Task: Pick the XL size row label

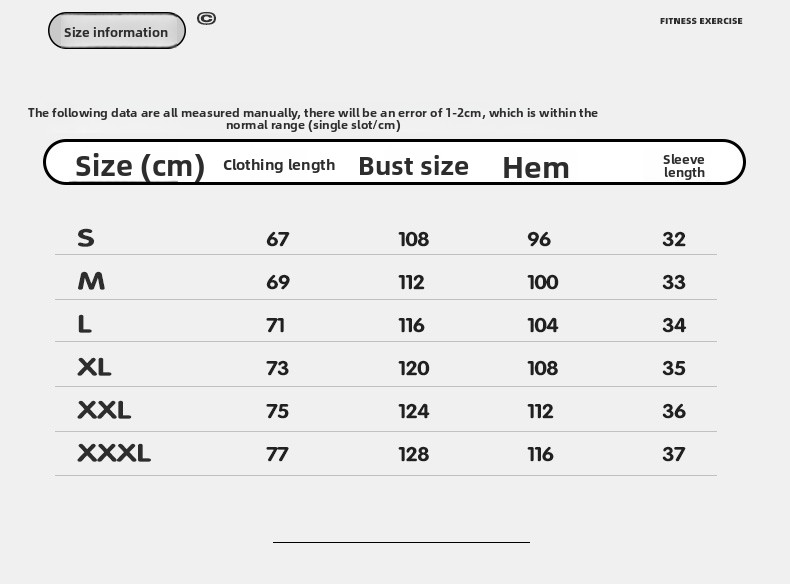Action: 94,367
